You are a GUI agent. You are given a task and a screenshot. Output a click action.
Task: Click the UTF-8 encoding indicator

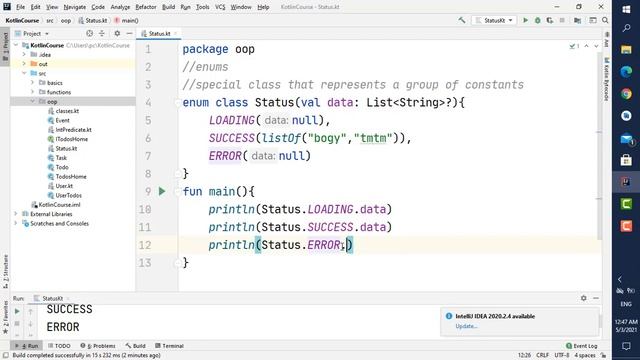pyautogui.click(x=562, y=355)
